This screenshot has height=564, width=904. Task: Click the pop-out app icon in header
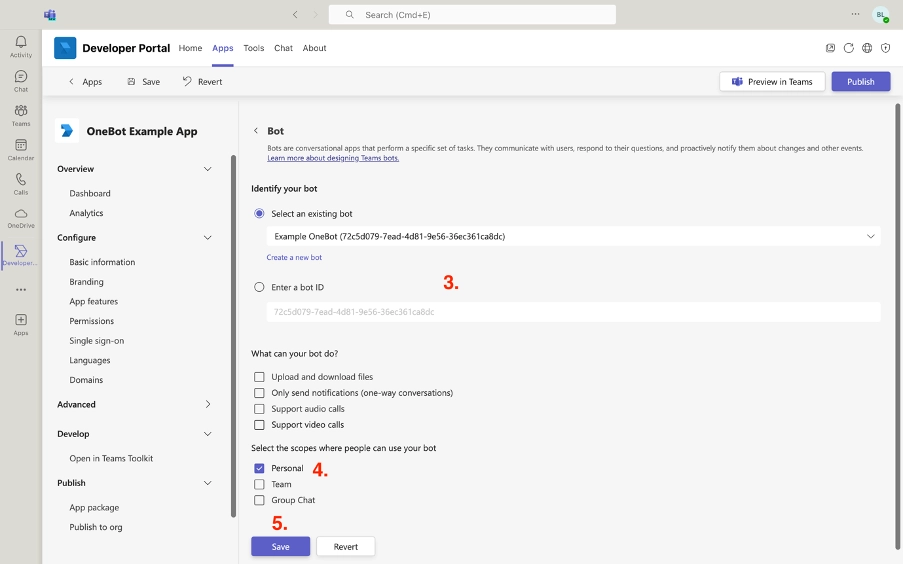click(x=830, y=48)
